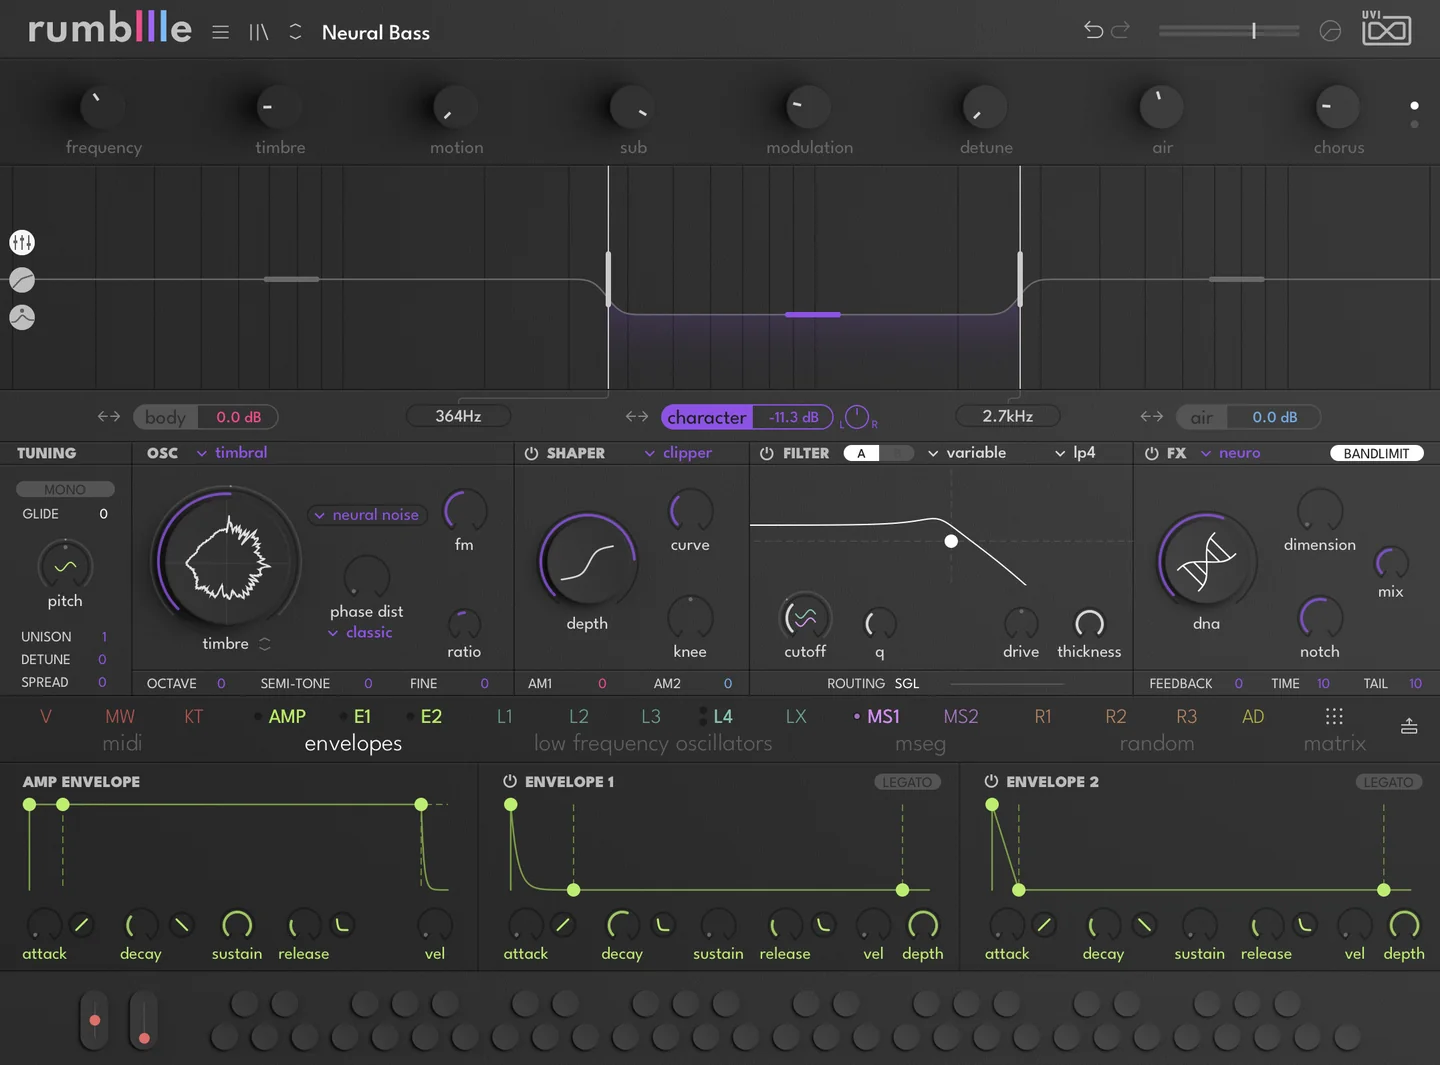Select the AMP envelope tab

coord(286,716)
